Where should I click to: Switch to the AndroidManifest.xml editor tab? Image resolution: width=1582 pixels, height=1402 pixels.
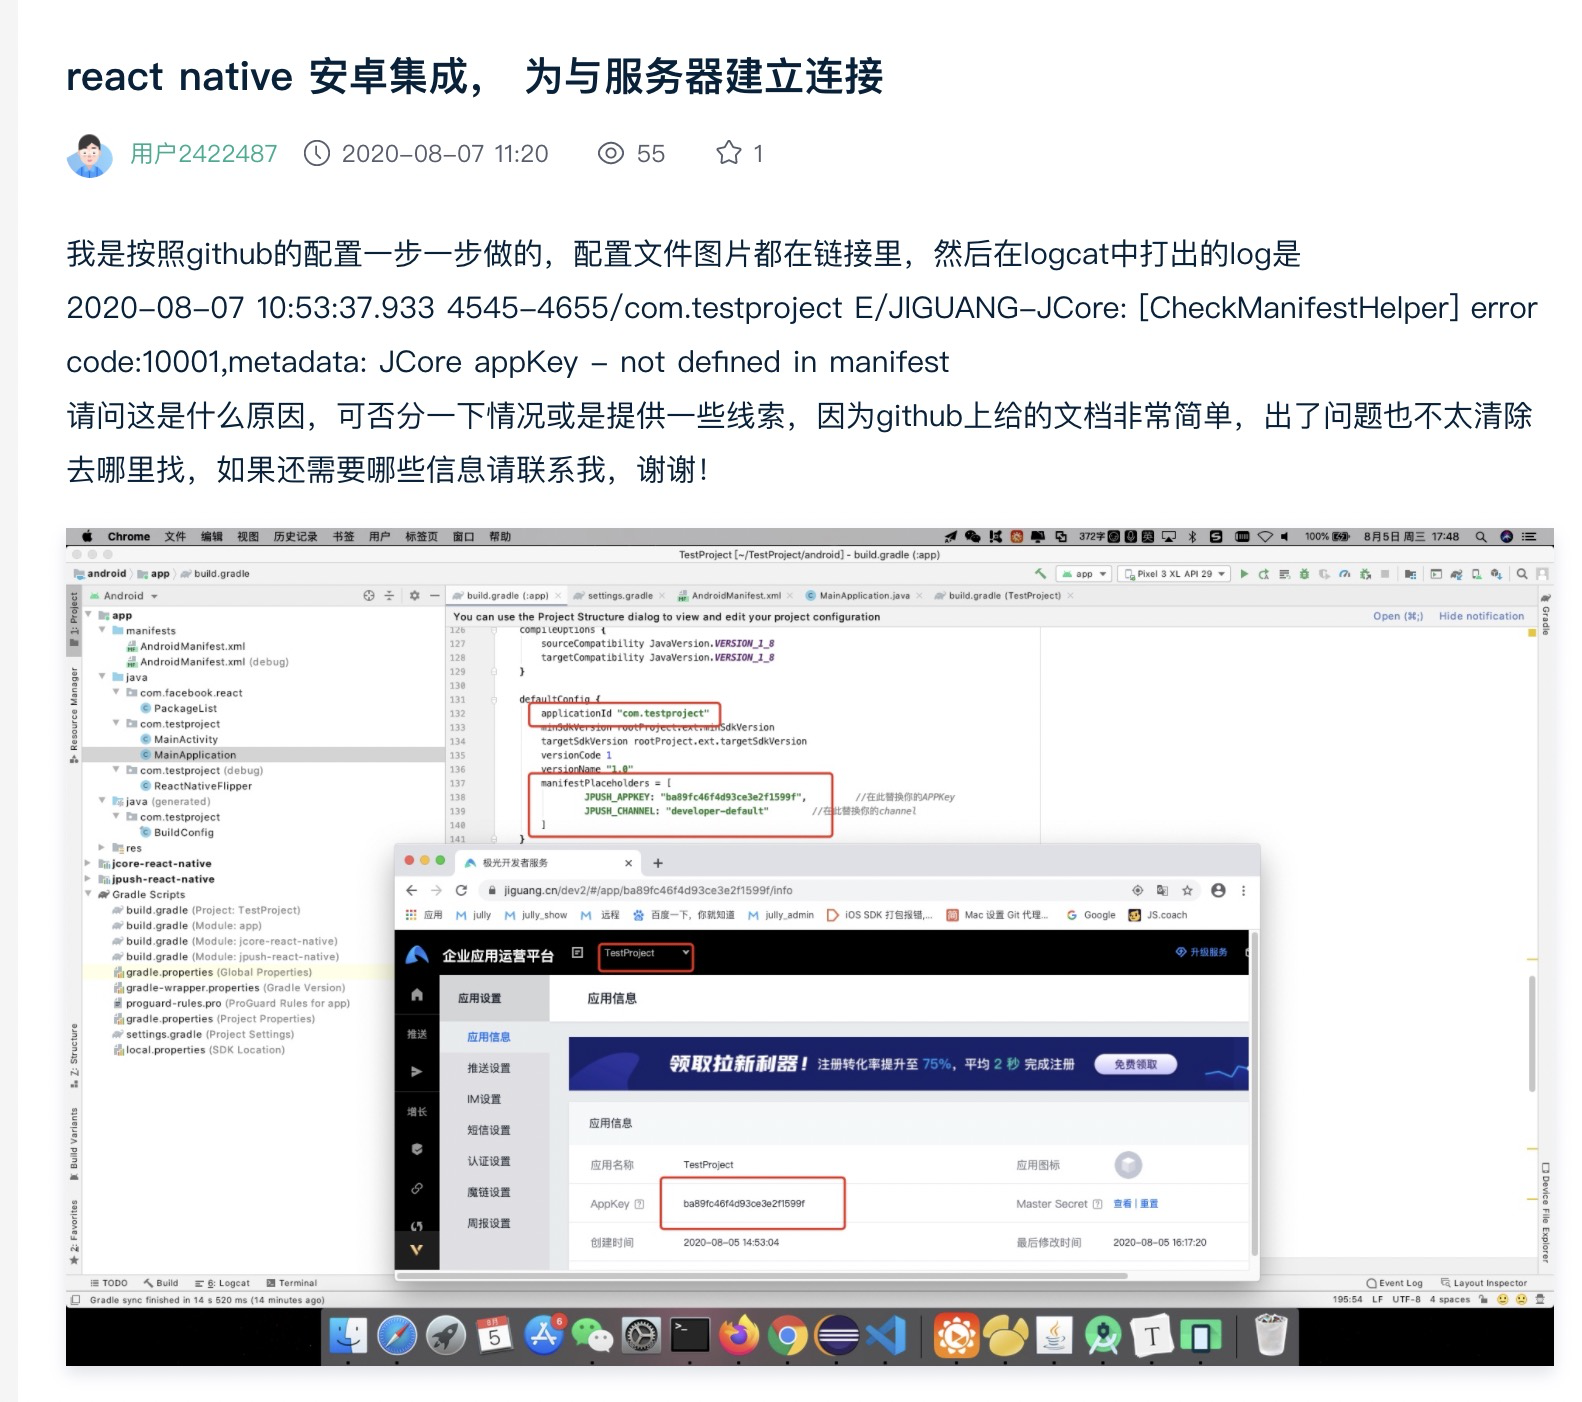(x=735, y=596)
